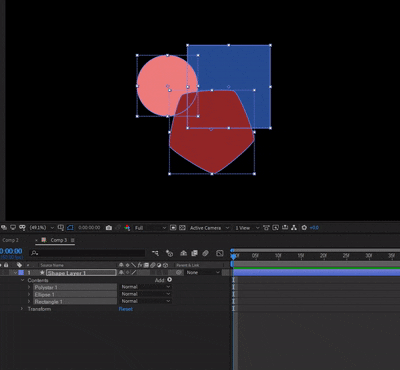The width and height of the screenshot is (400, 370).
Task: Click the 3D layer cube column header
Action: coord(165,265)
